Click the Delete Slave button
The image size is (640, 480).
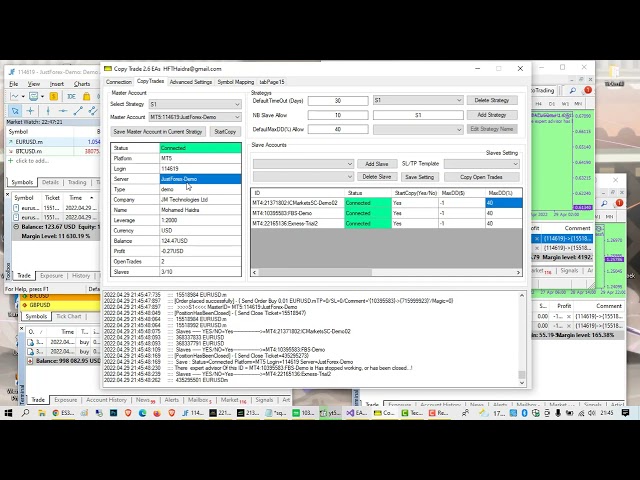(377, 177)
